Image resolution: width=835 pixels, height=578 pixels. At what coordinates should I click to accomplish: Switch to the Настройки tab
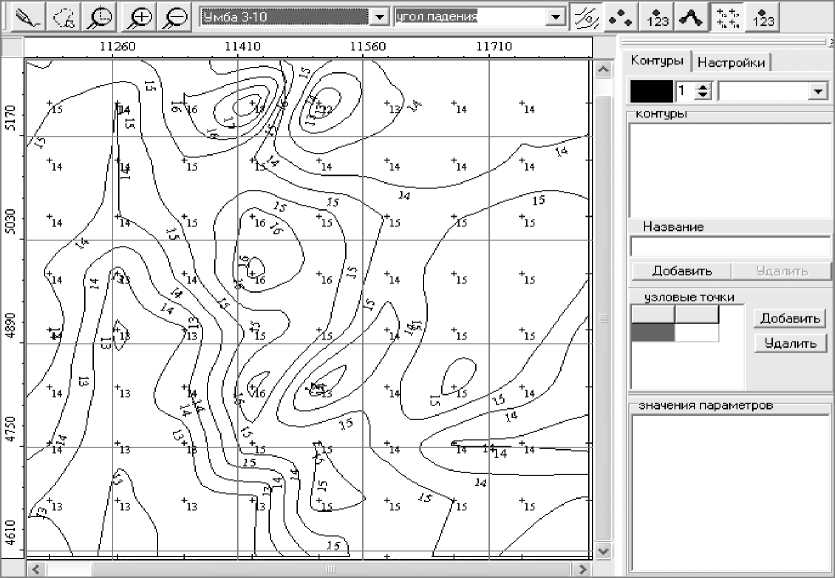(731, 62)
